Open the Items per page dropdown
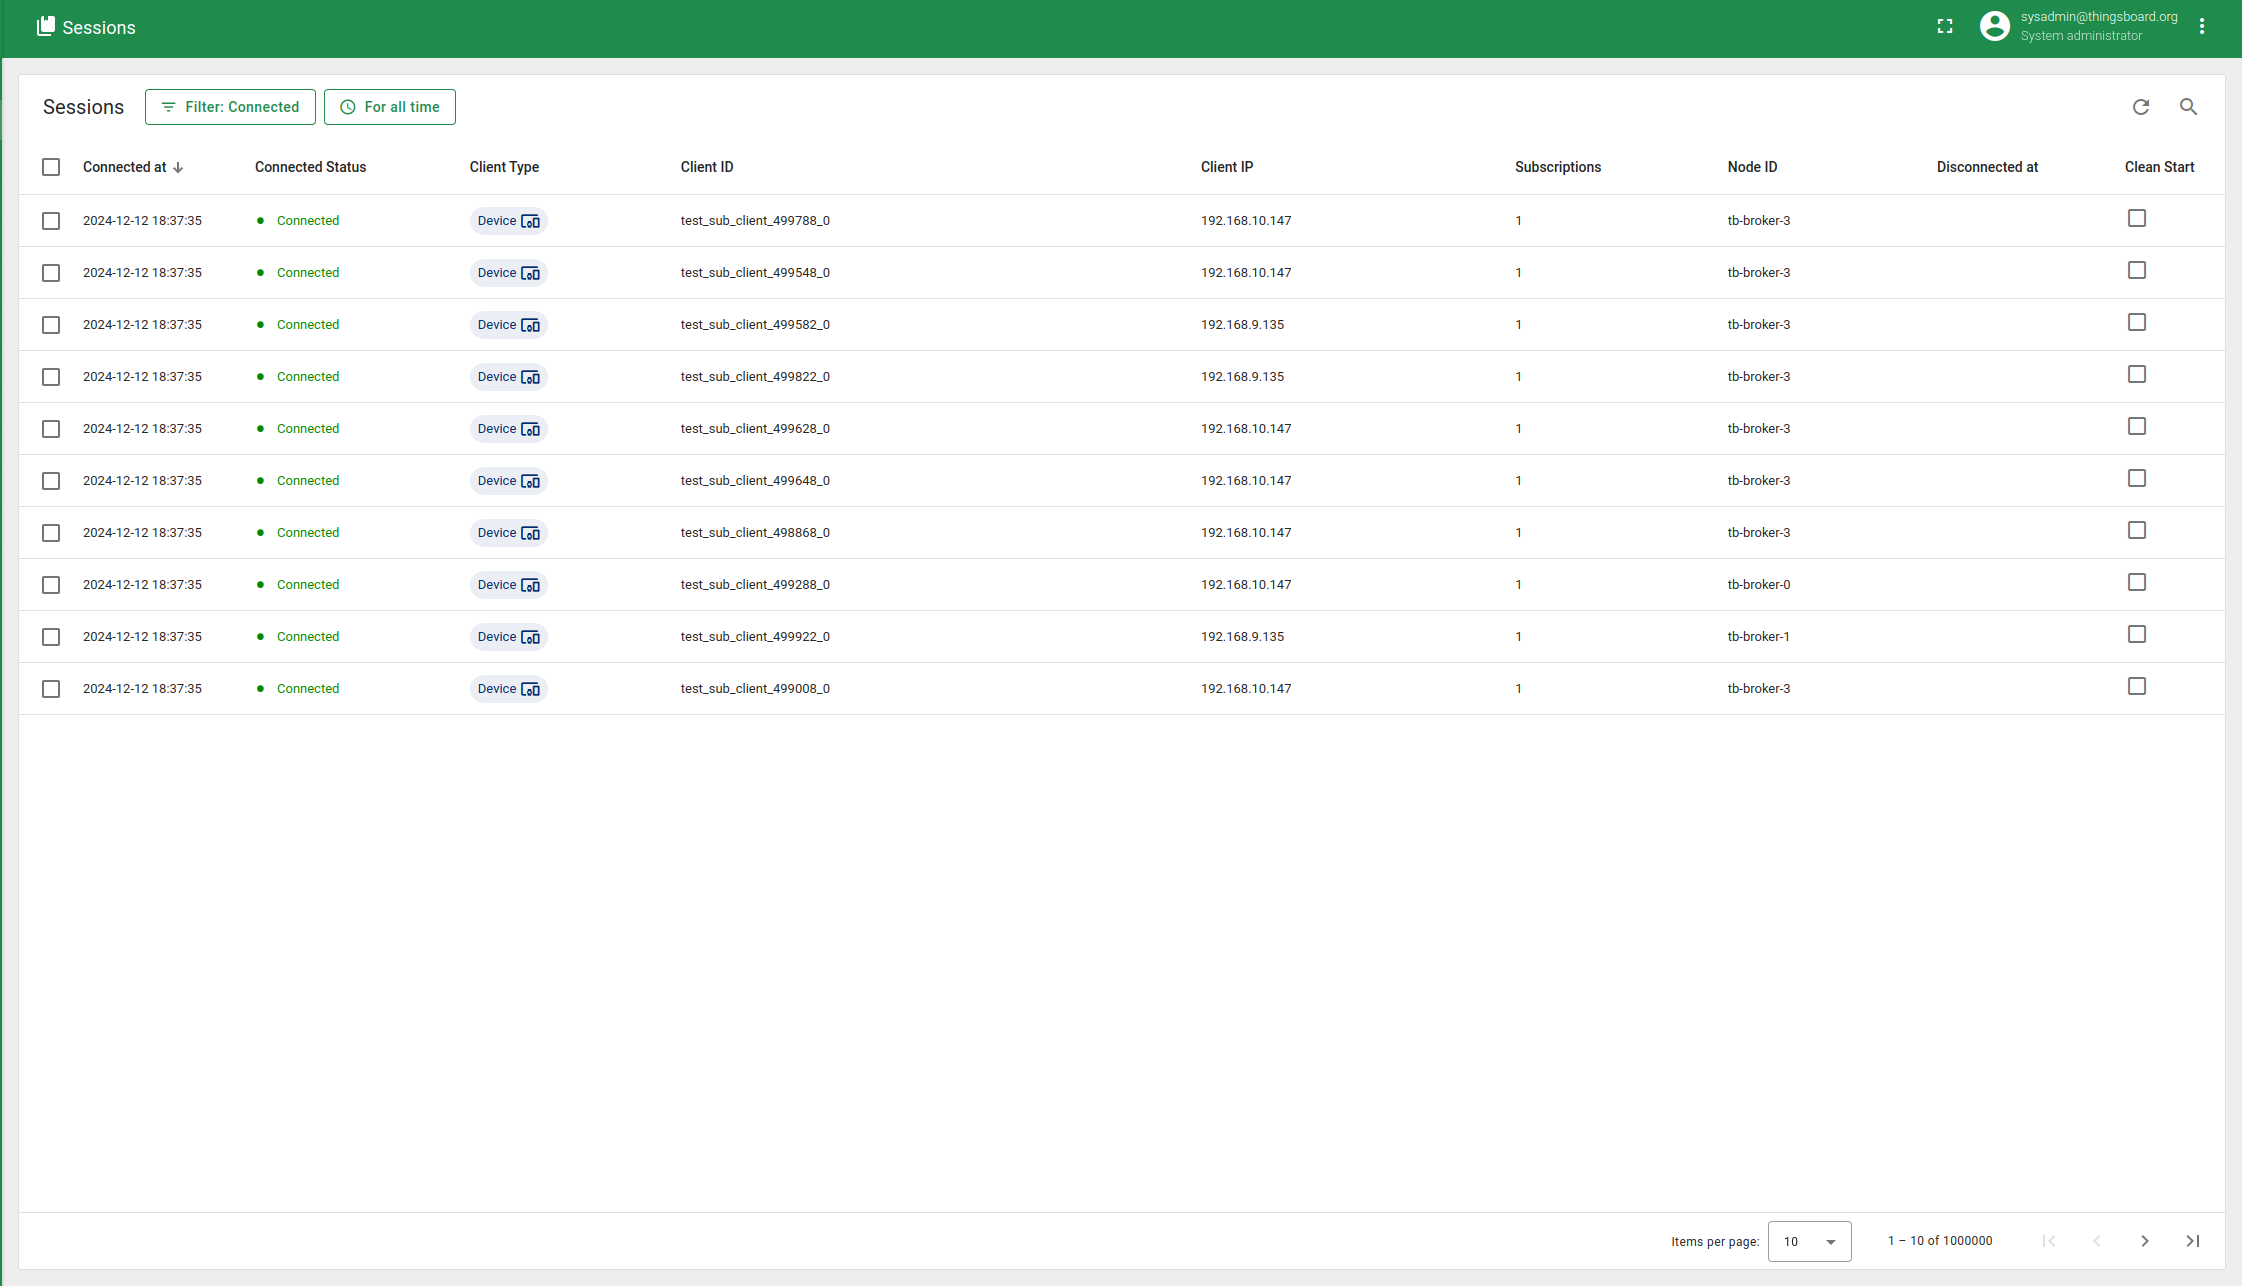This screenshot has width=2242, height=1286. (x=1809, y=1241)
